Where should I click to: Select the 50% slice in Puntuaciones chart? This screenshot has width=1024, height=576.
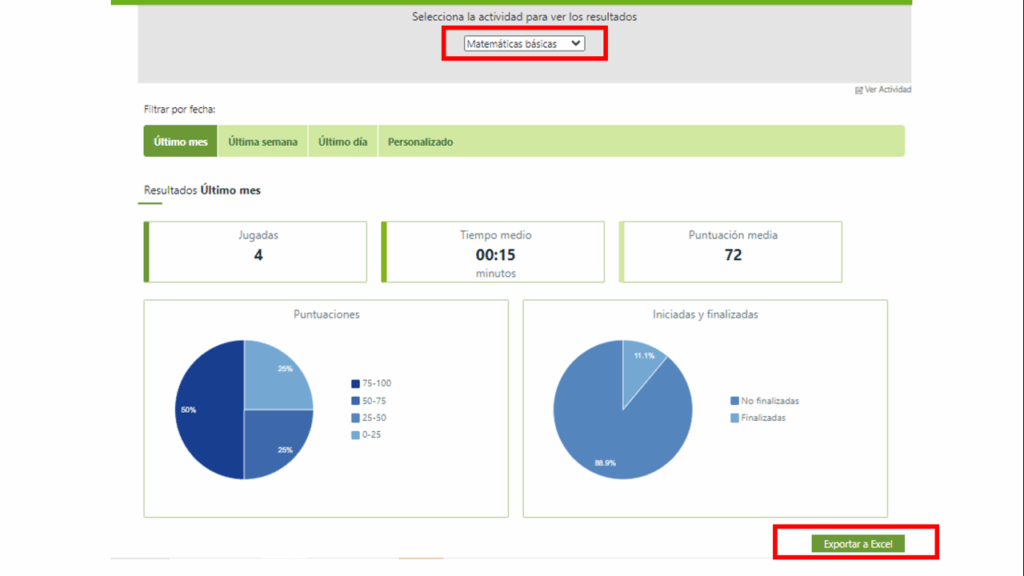click(x=208, y=410)
